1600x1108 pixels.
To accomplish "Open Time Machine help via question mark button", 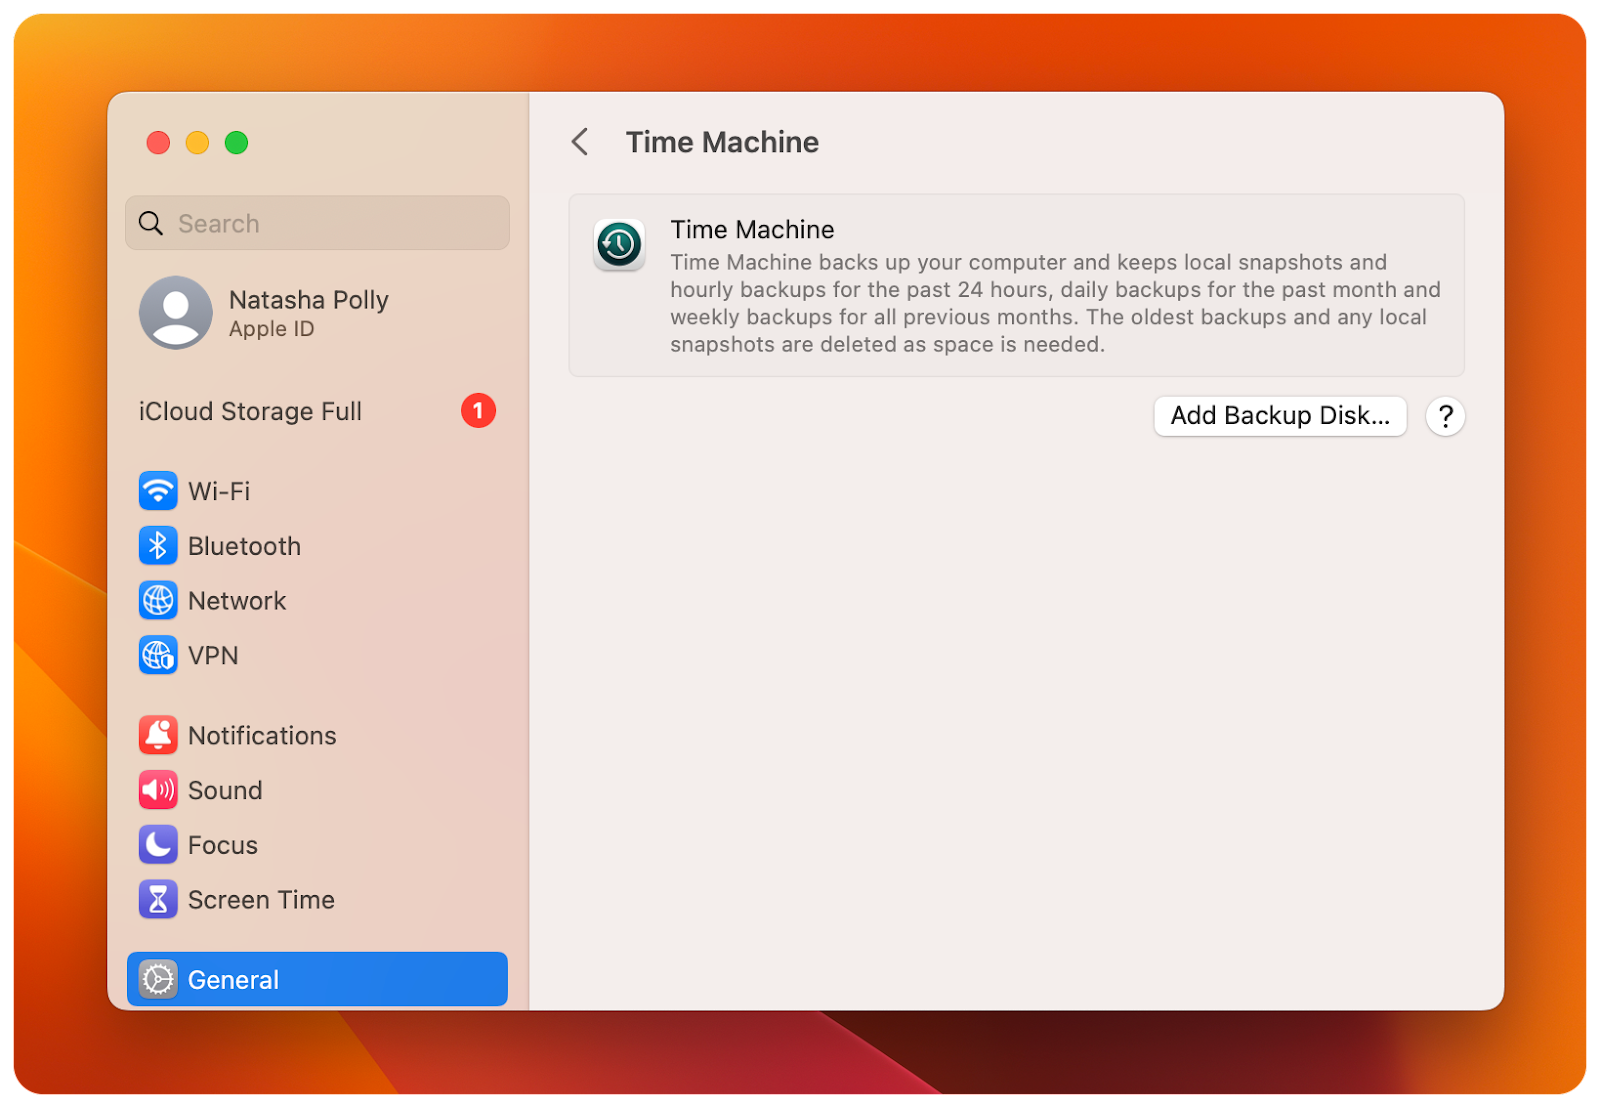I will point(1445,416).
